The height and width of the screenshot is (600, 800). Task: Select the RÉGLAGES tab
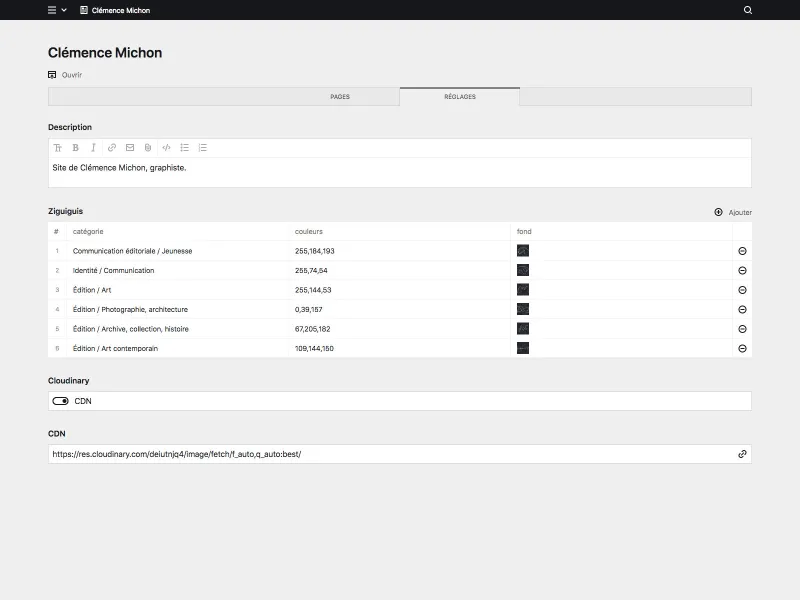point(460,97)
